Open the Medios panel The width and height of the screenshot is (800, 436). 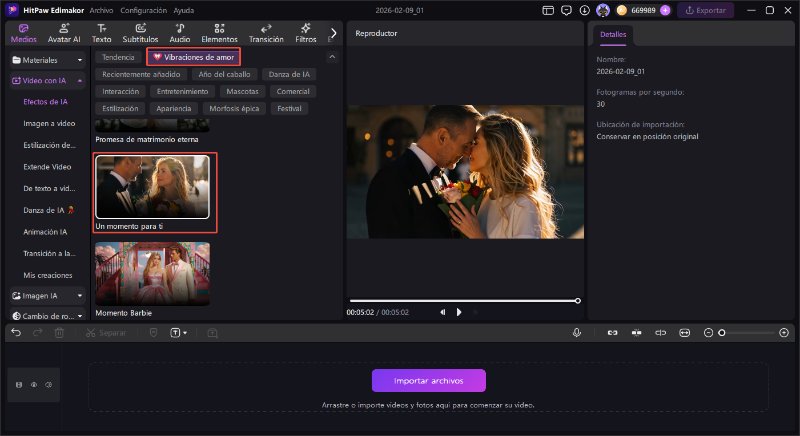23,33
